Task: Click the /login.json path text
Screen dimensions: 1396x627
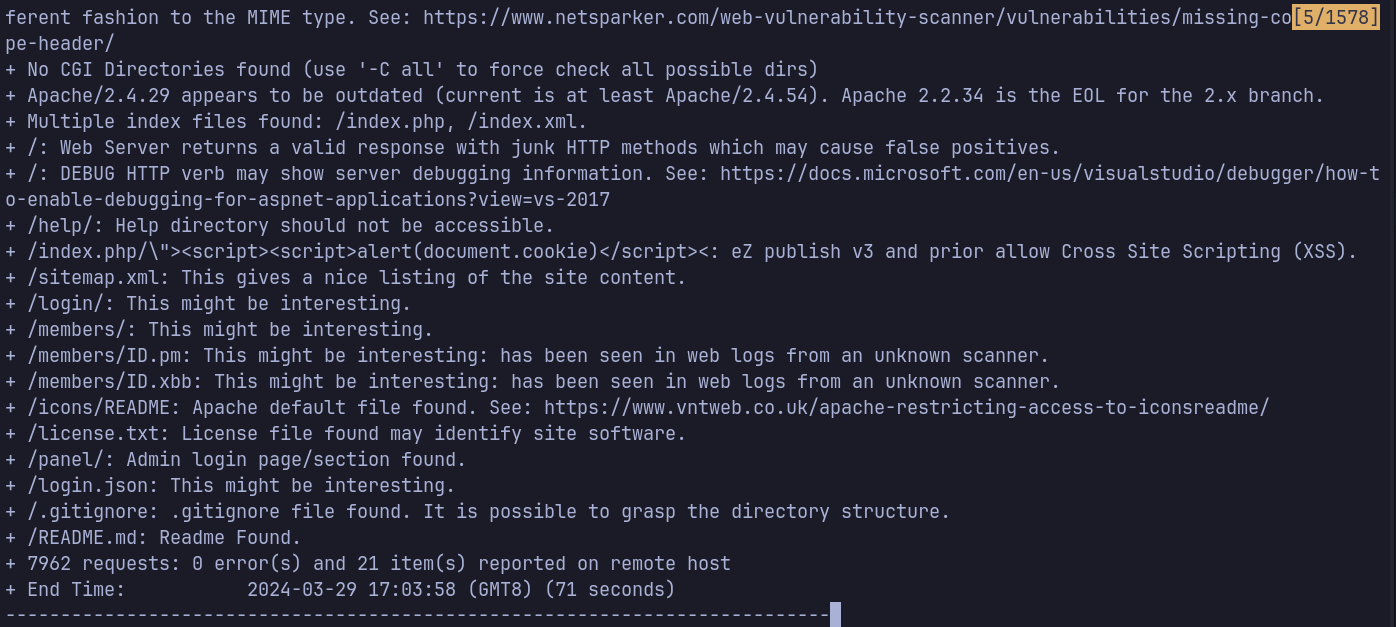Action: pos(93,486)
